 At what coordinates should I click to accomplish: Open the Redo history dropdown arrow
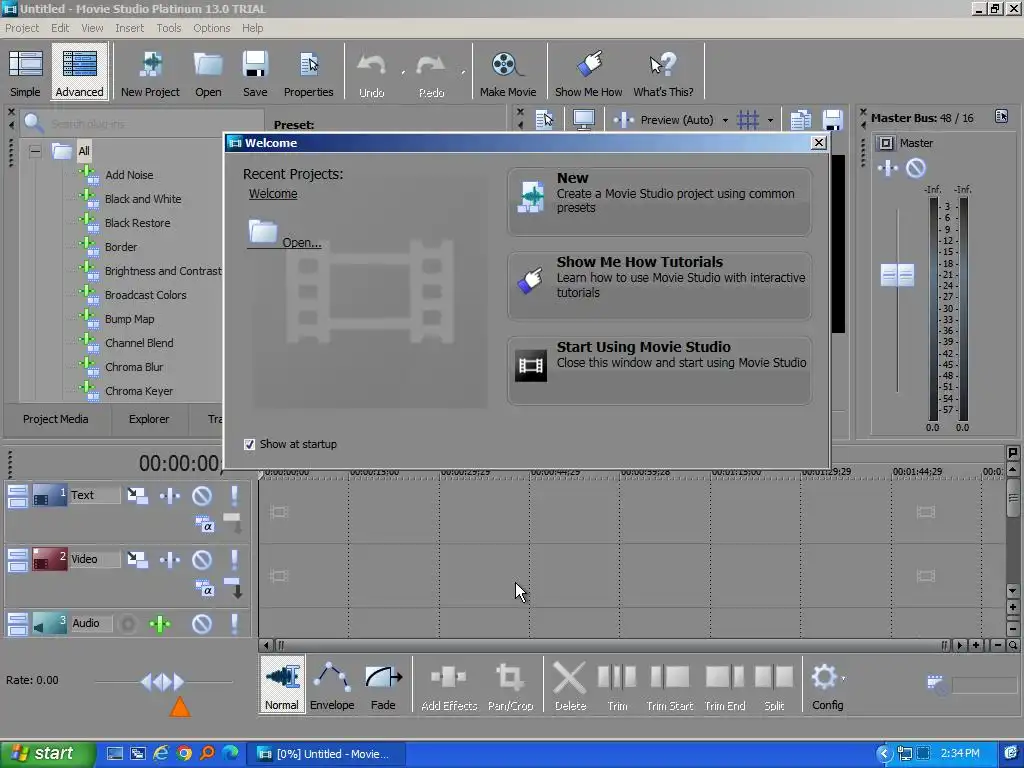point(463,72)
